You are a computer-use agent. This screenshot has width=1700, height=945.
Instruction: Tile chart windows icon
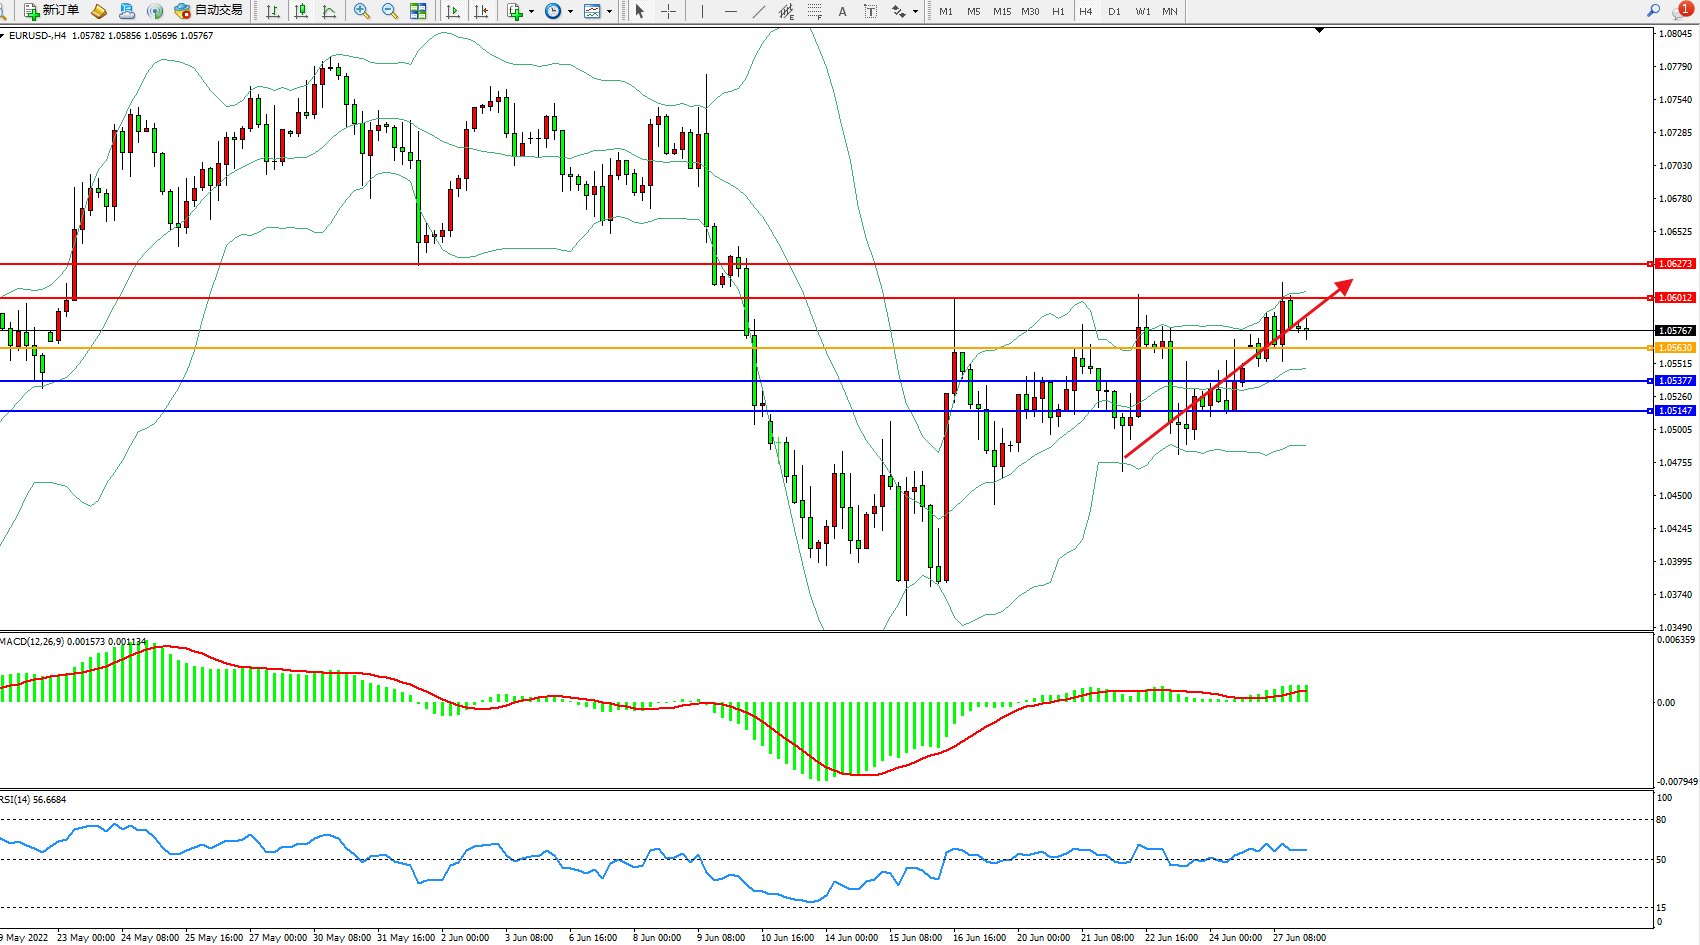tap(418, 11)
